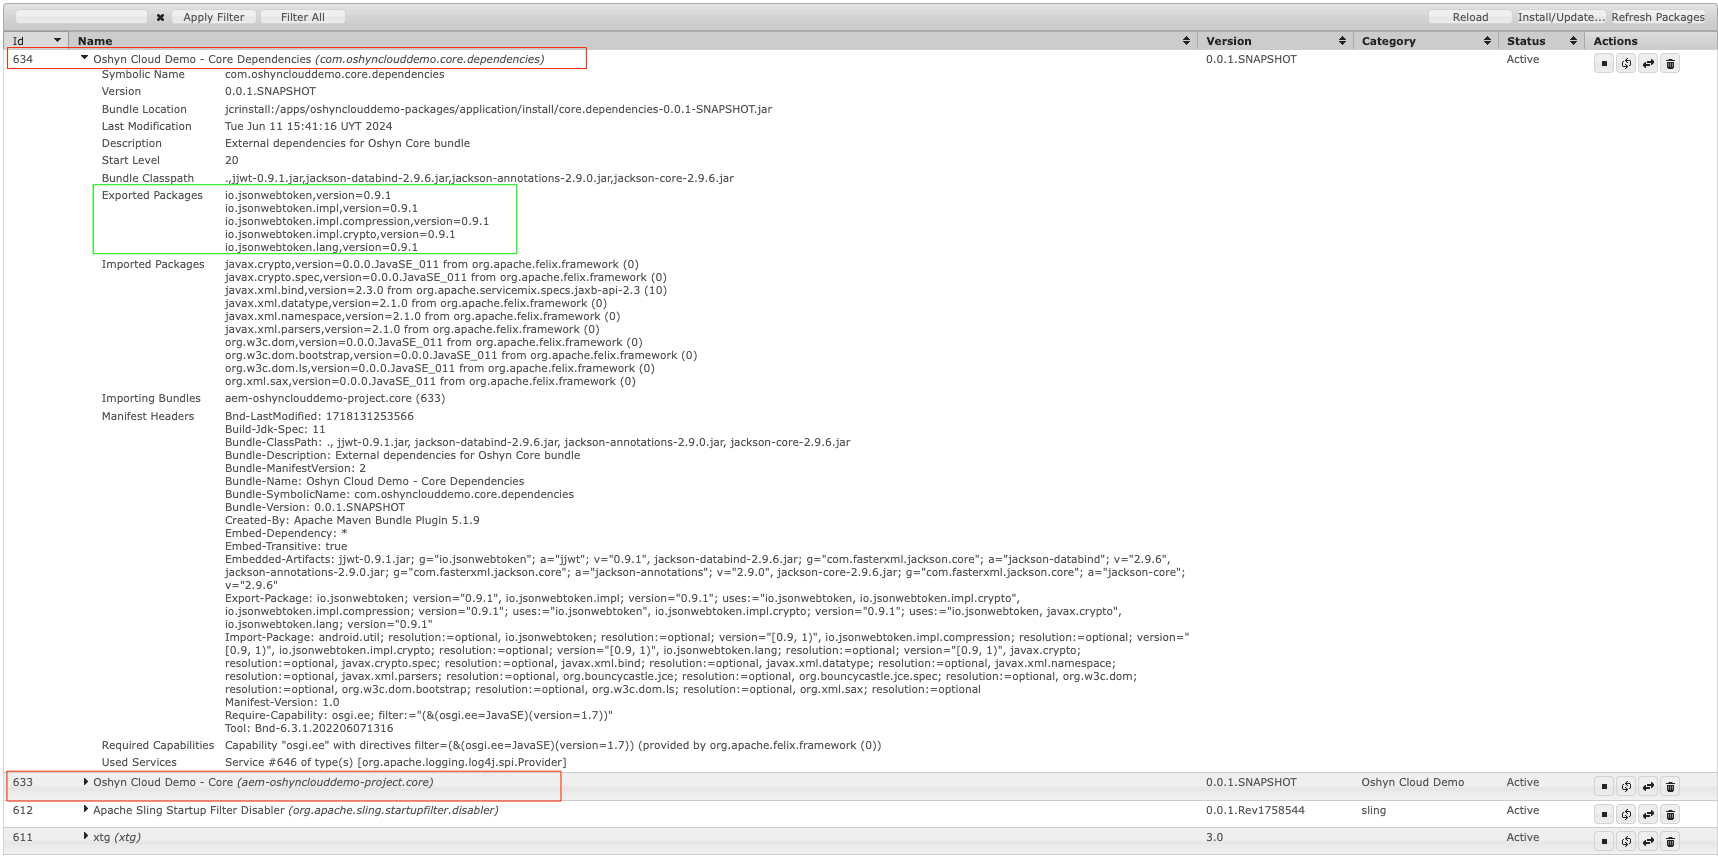Update the xtg bundle 611
Image resolution: width=1718 pixels, height=856 pixels.
pos(1648,841)
